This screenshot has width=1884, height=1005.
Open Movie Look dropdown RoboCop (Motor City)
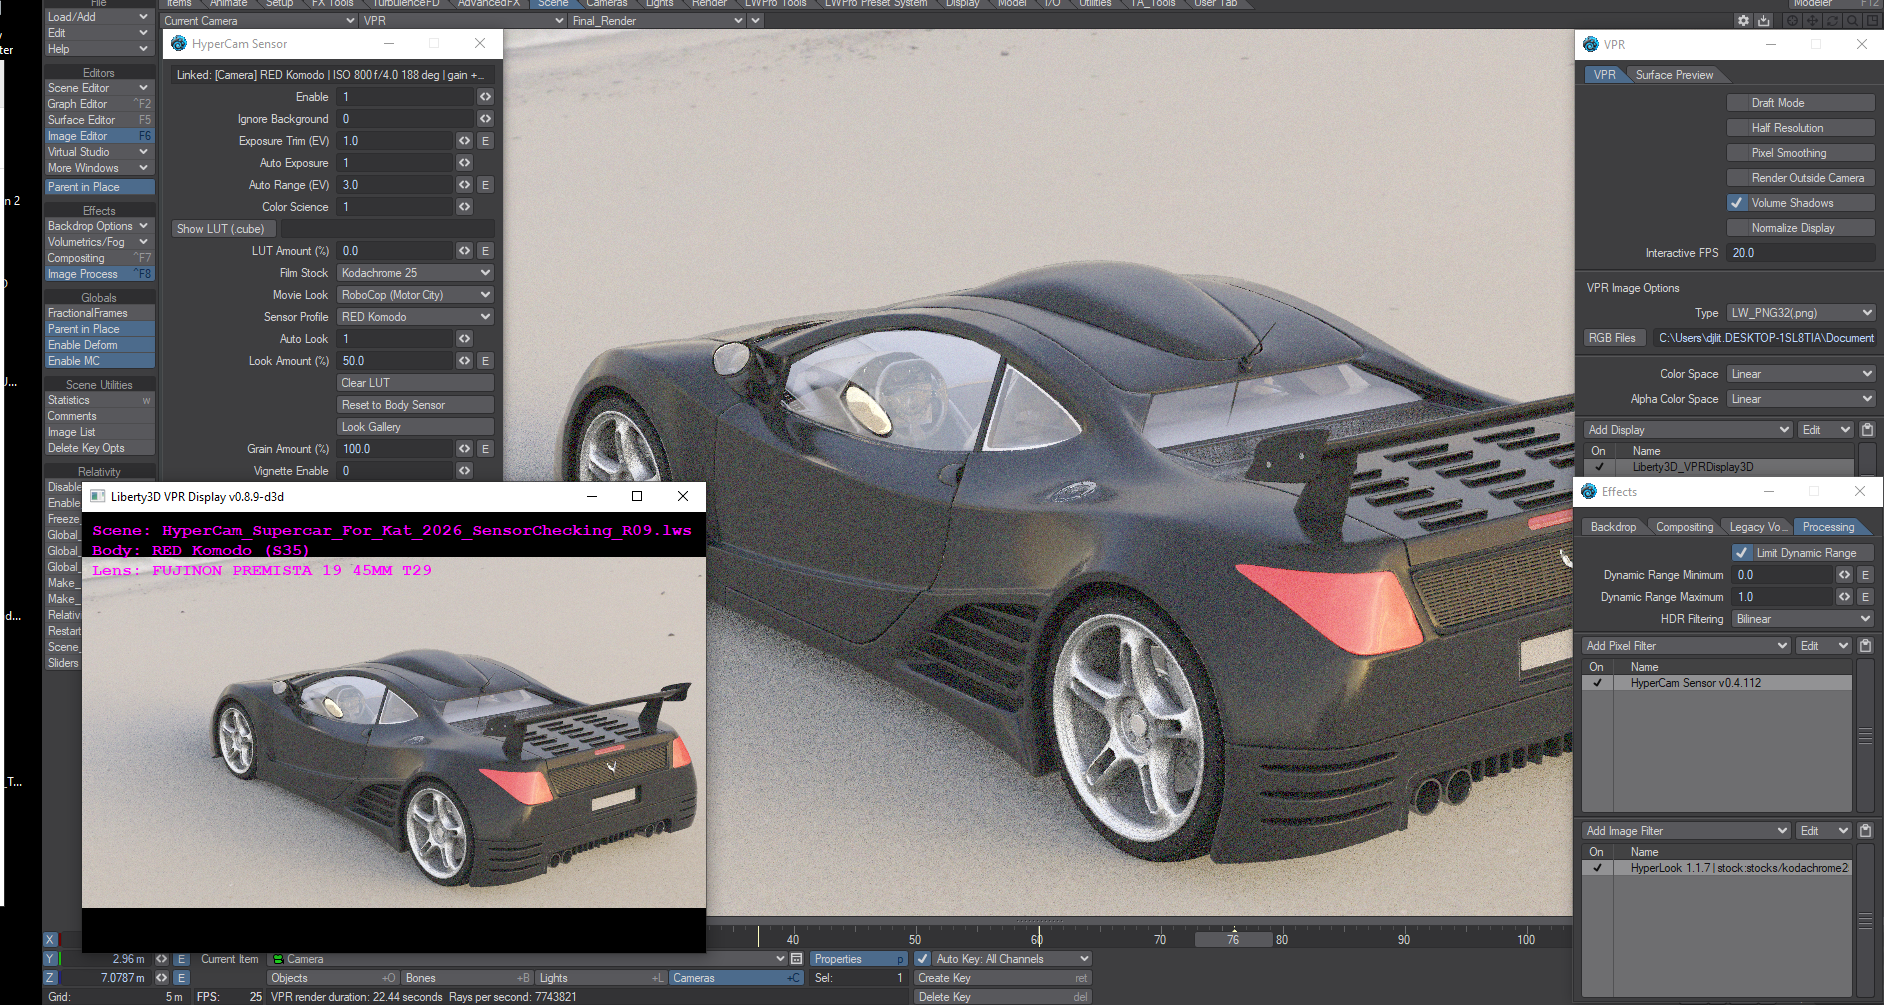click(x=415, y=295)
